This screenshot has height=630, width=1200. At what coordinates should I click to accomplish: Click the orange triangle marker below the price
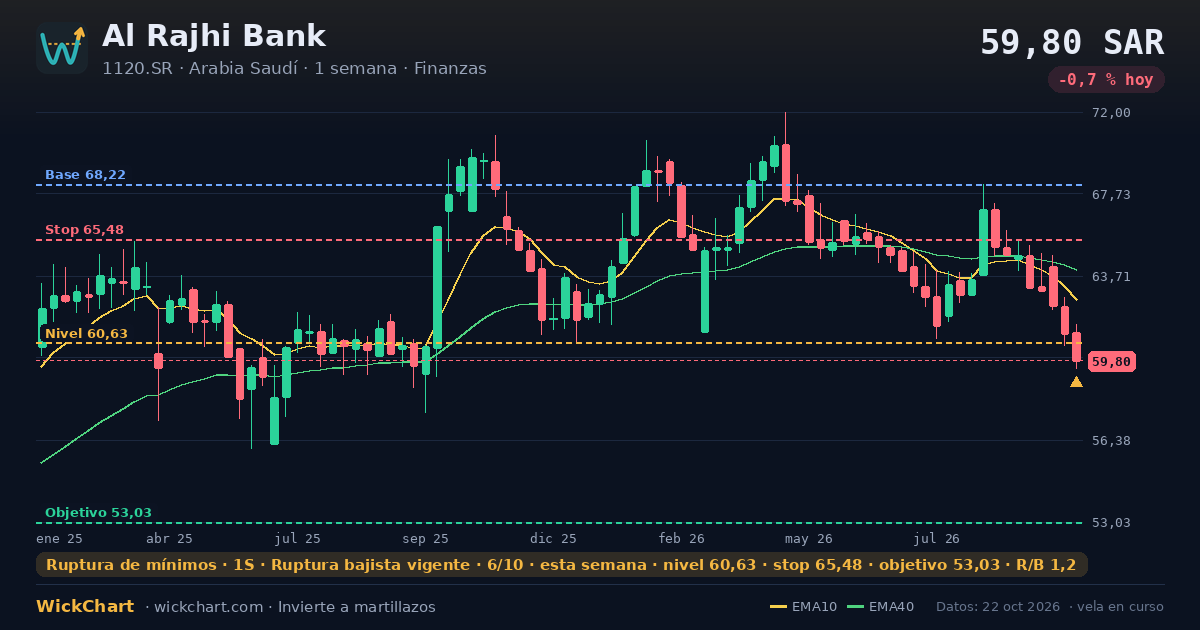point(1076,382)
